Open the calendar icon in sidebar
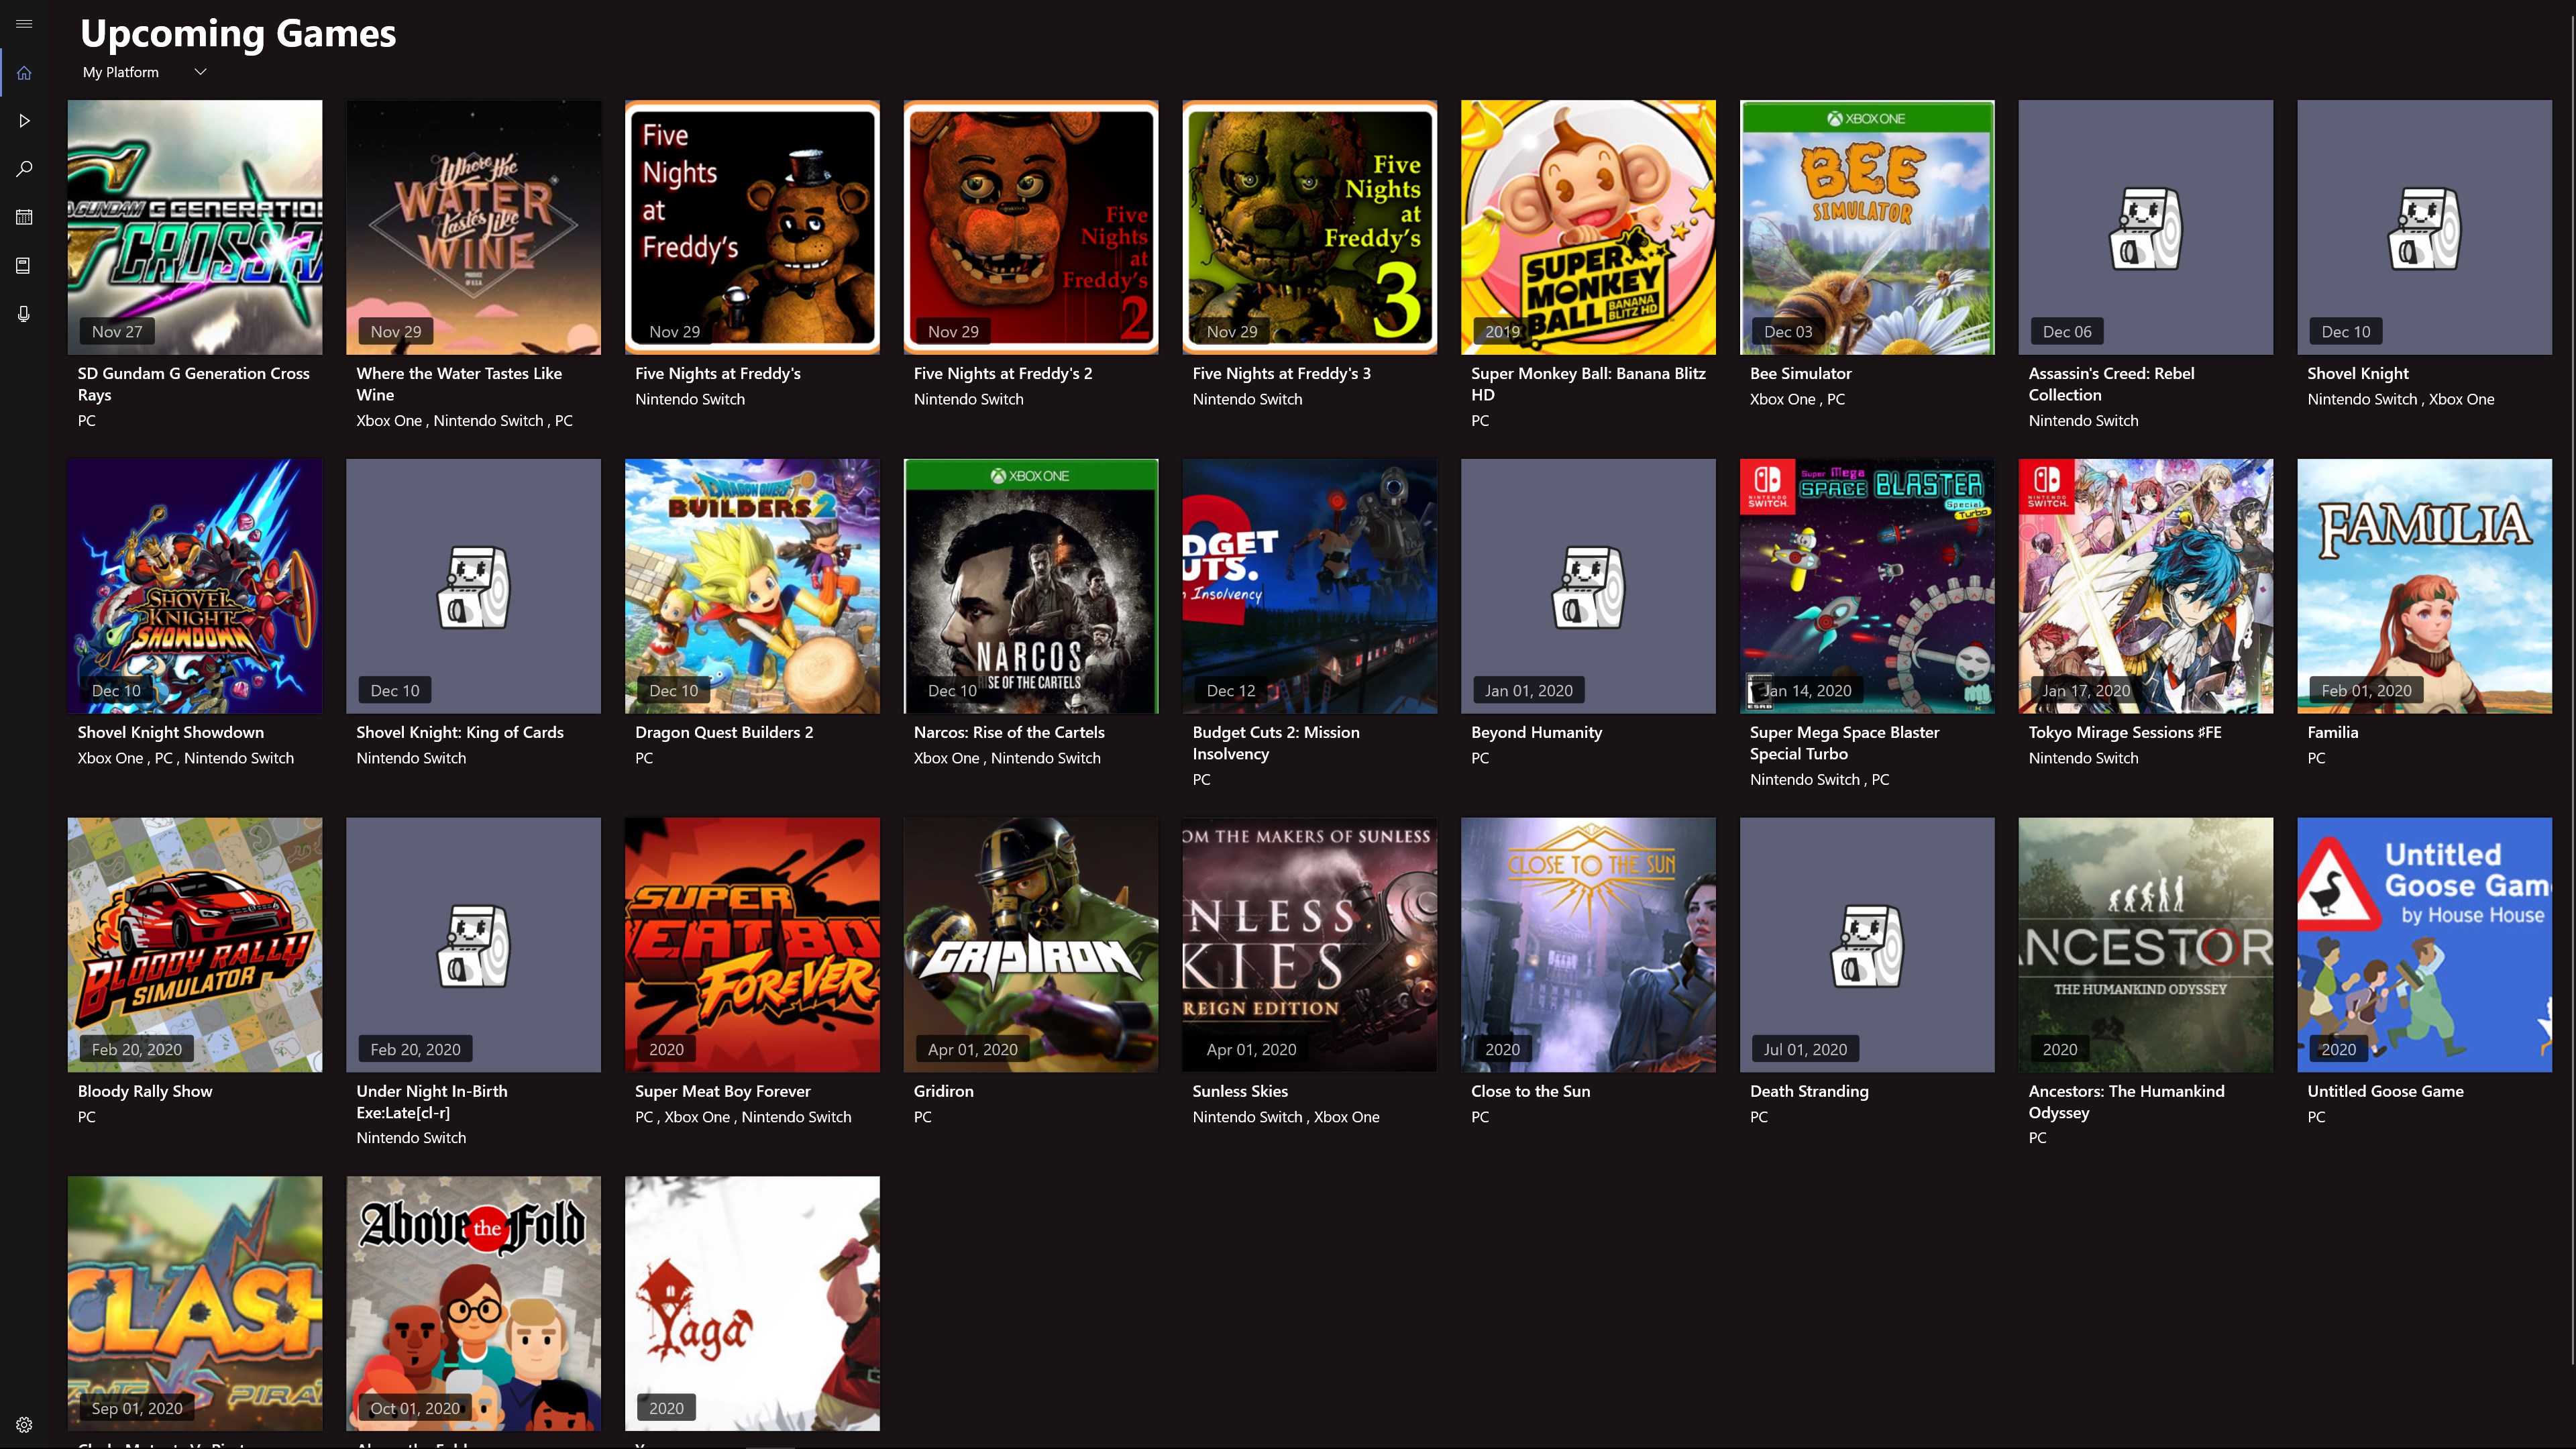Viewport: 2576px width, 1449px height. (24, 217)
